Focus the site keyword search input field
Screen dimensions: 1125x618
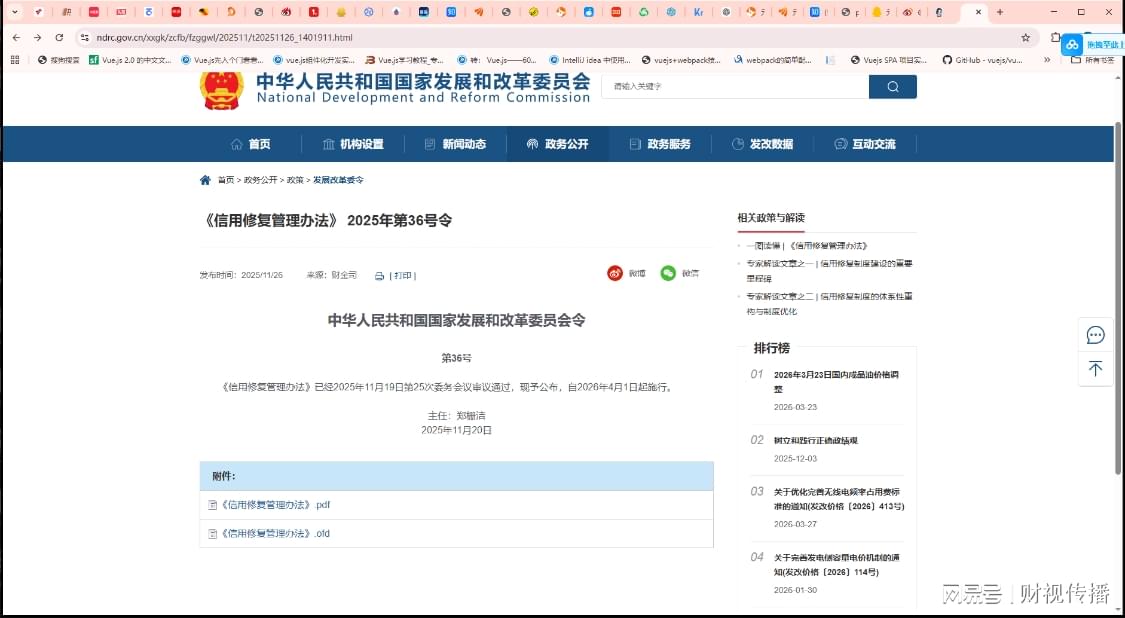point(735,87)
